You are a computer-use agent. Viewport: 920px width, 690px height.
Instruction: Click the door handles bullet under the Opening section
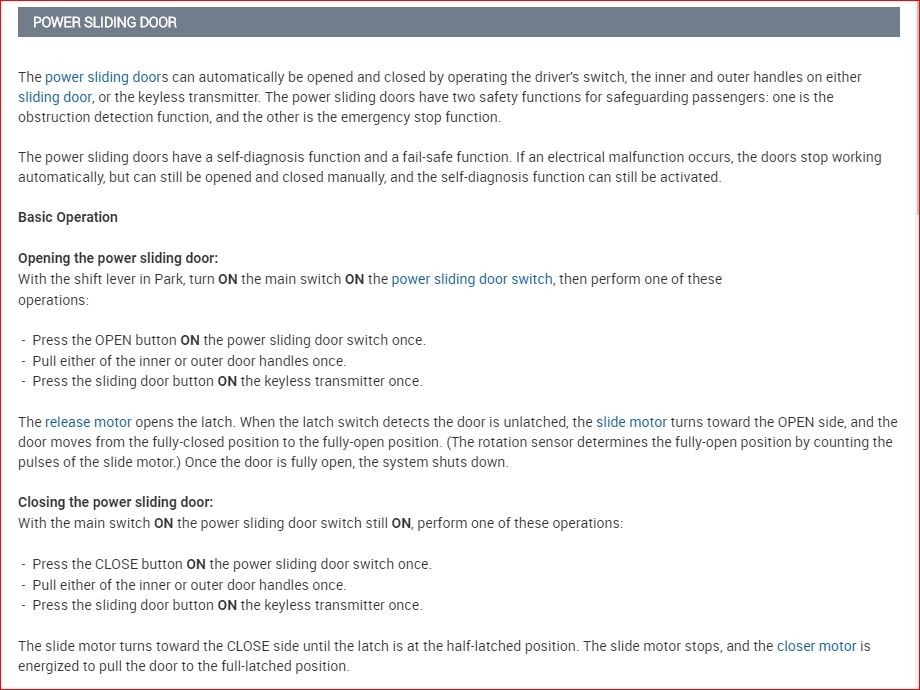click(x=189, y=361)
